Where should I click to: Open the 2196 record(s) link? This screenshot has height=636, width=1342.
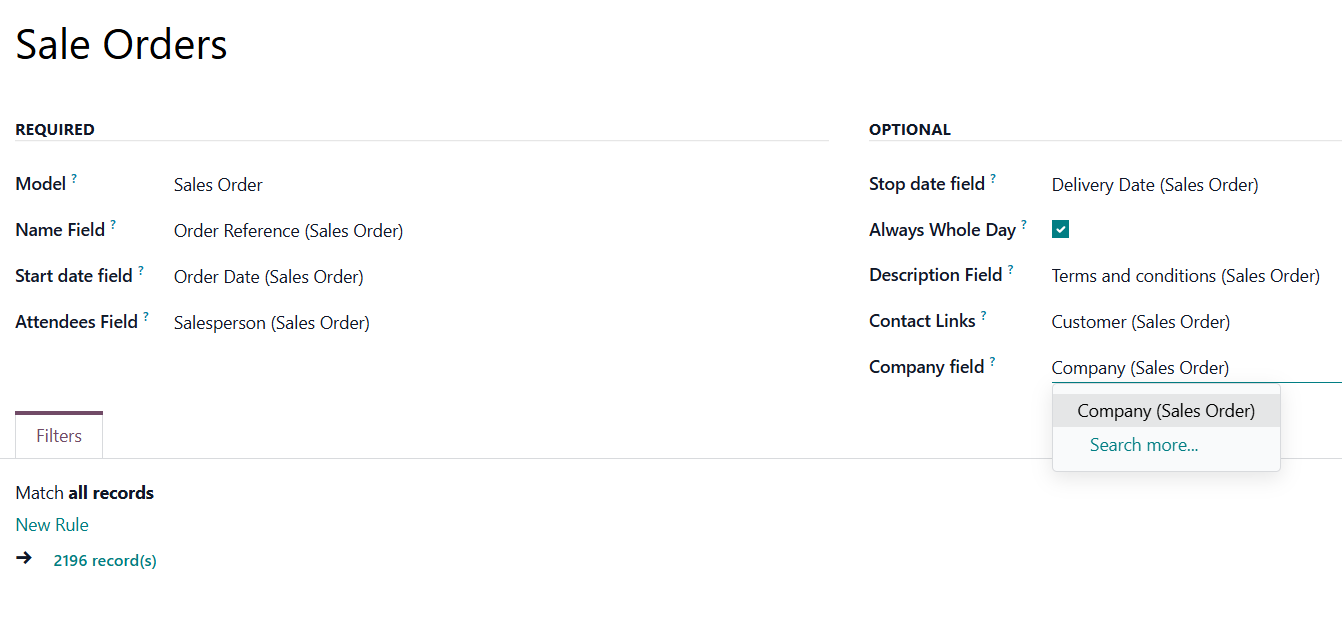coord(105,561)
